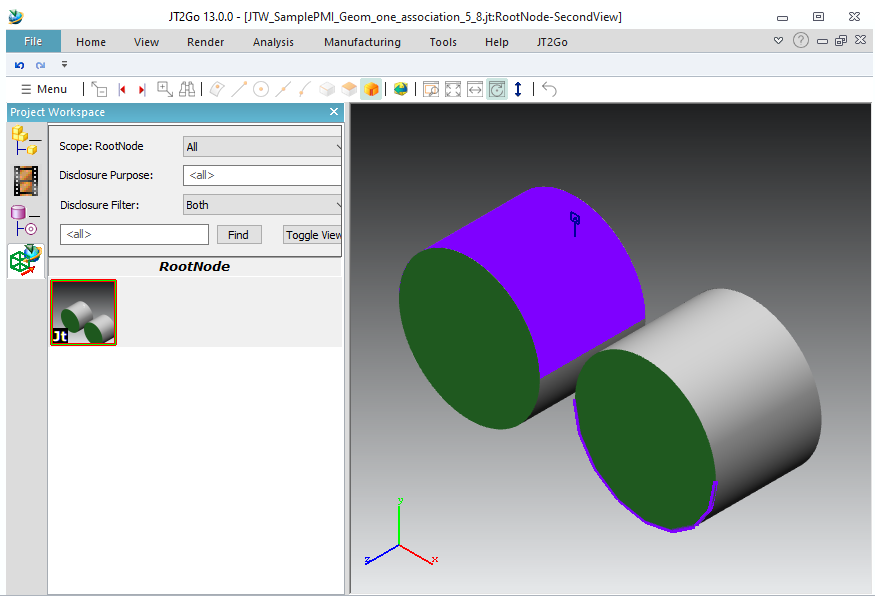Switch to the Home ribbon tab
This screenshot has width=875, height=596.
tap(91, 42)
